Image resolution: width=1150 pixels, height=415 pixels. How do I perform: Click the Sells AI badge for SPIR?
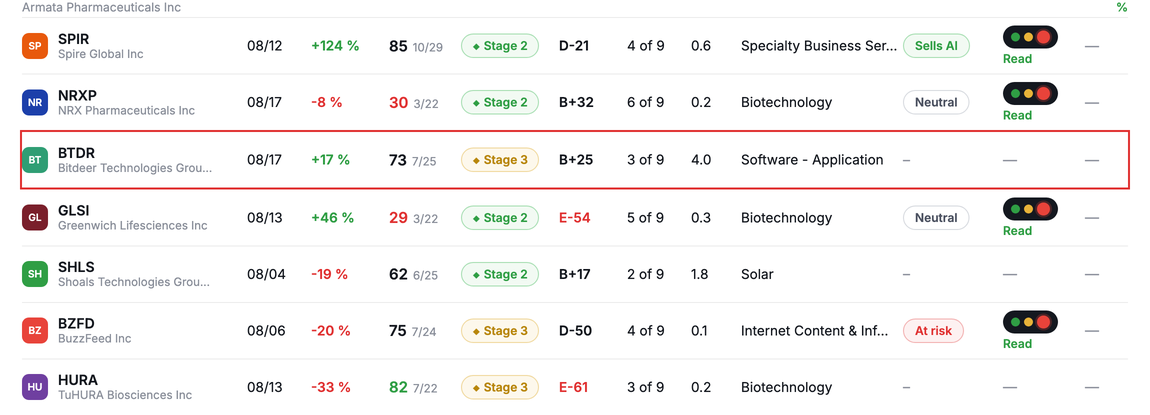pyautogui.click(x=937, y=45)
